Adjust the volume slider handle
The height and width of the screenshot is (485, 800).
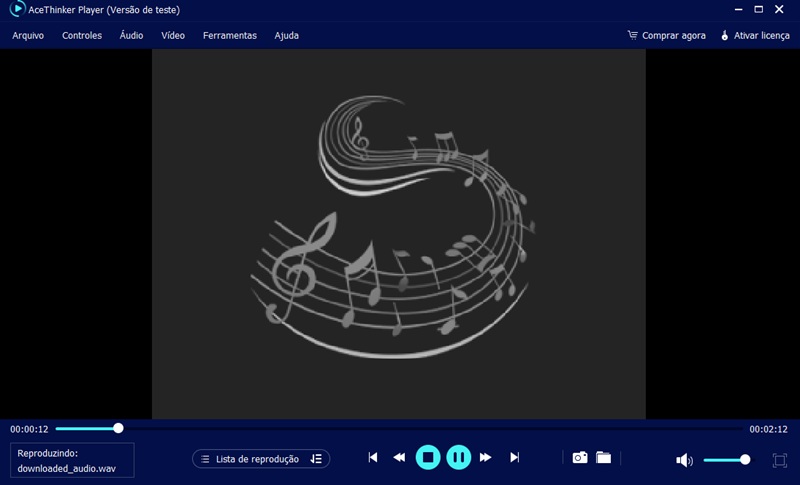745,460
